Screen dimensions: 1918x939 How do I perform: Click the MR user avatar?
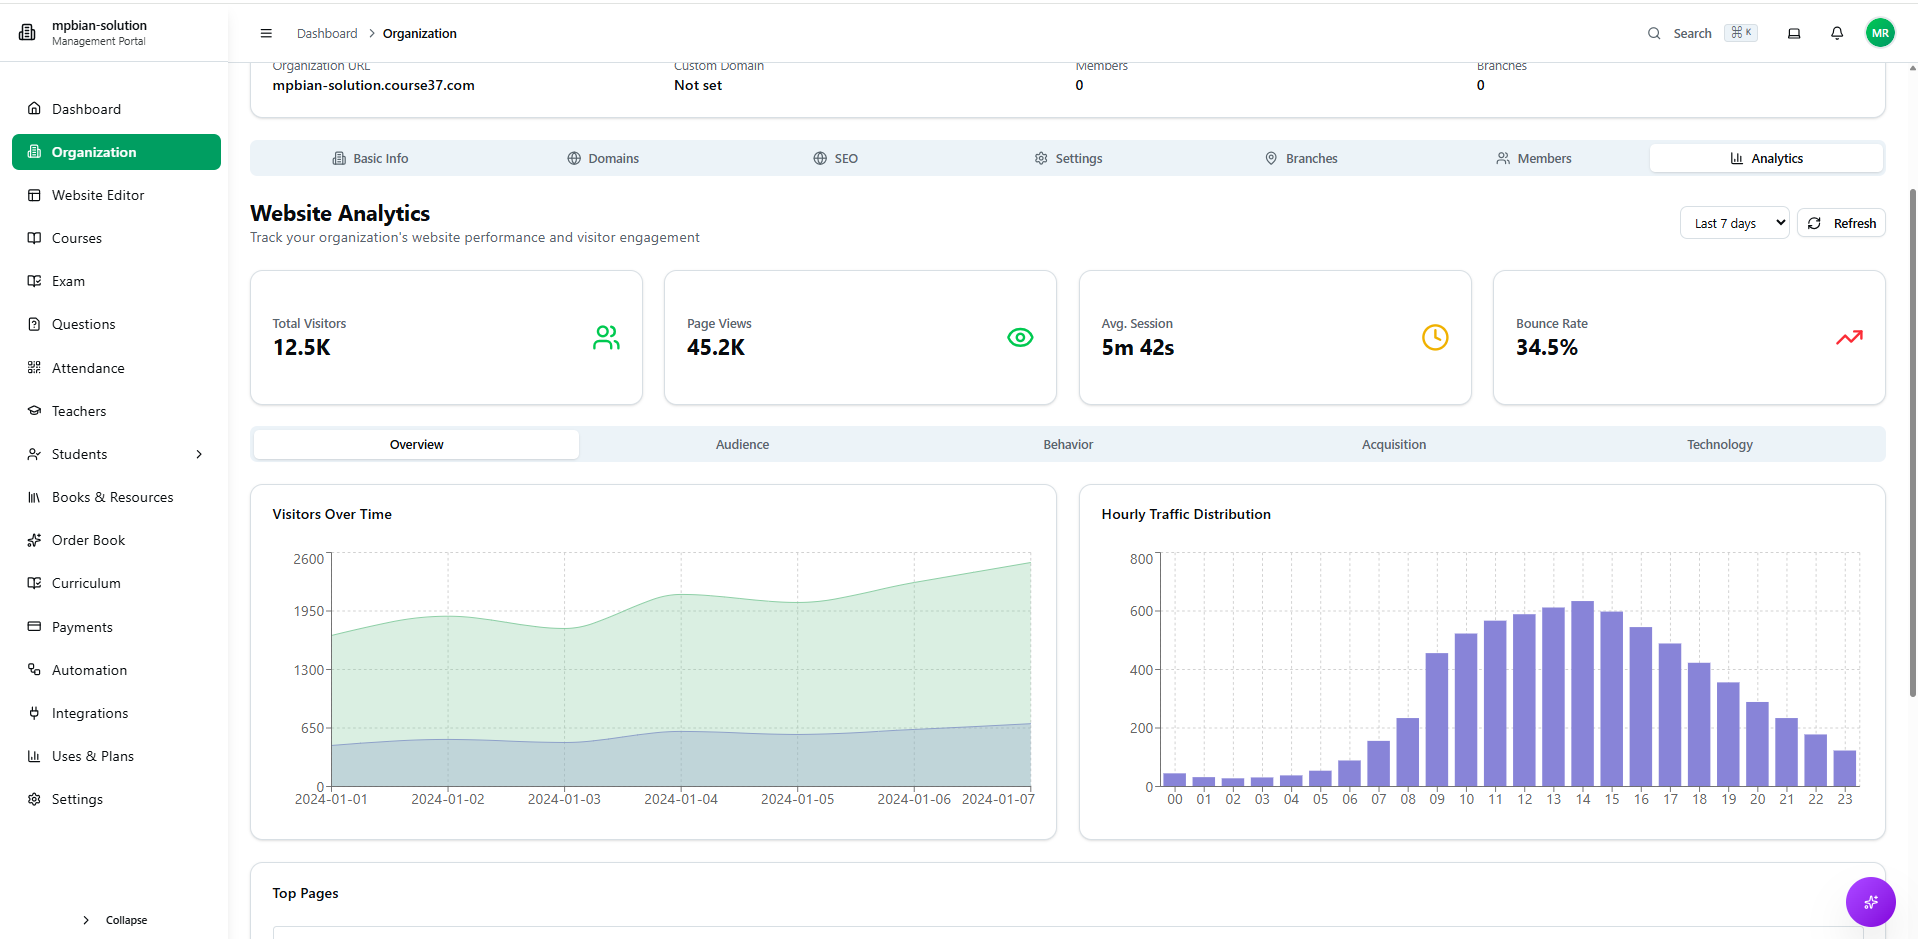coord(1880,33)
